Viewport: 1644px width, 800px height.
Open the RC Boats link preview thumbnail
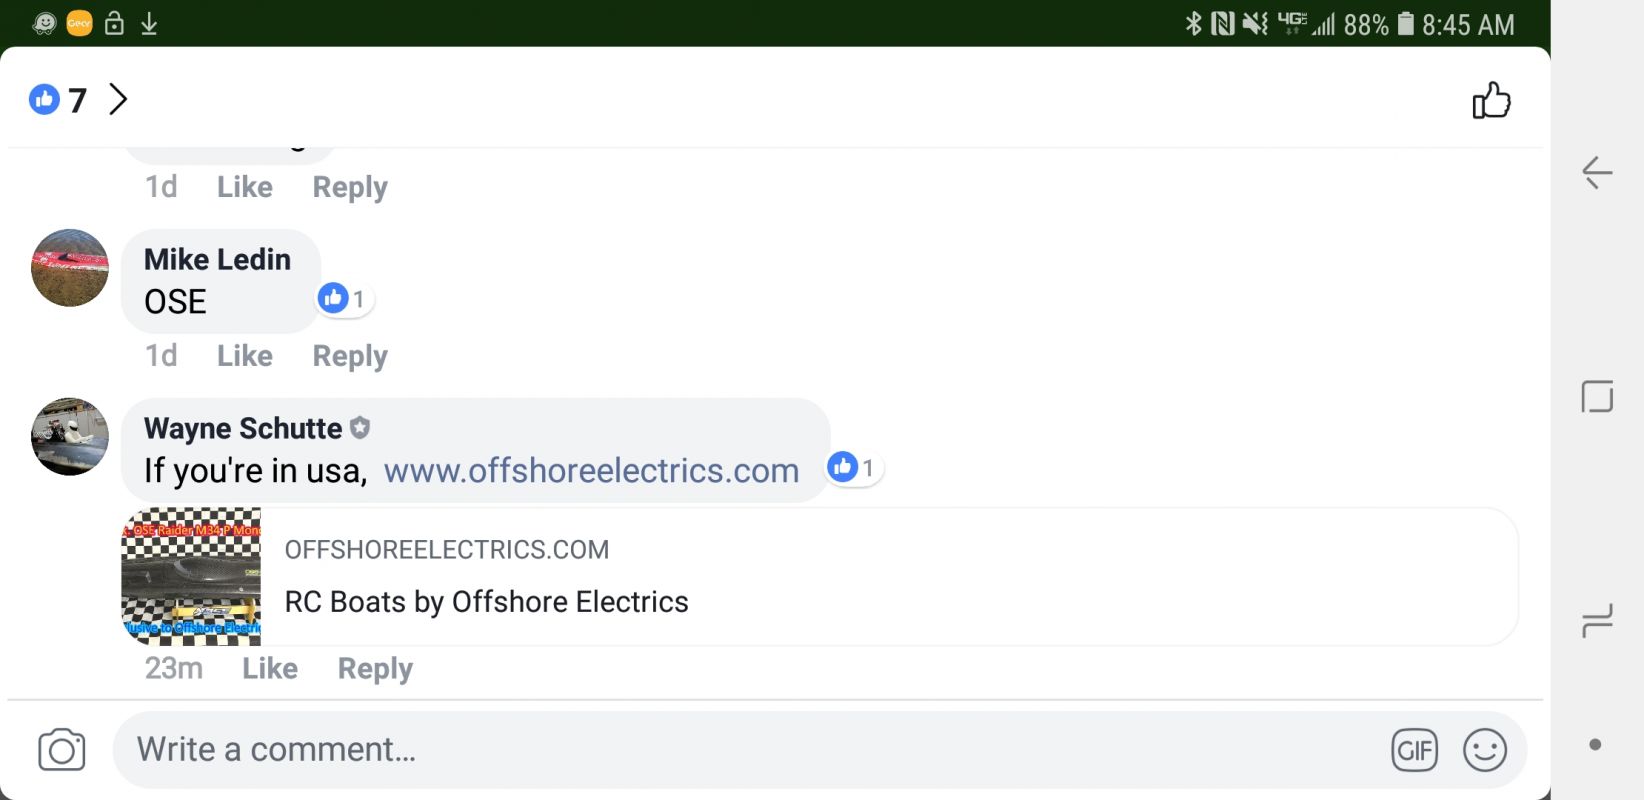(x=191, y=577)
